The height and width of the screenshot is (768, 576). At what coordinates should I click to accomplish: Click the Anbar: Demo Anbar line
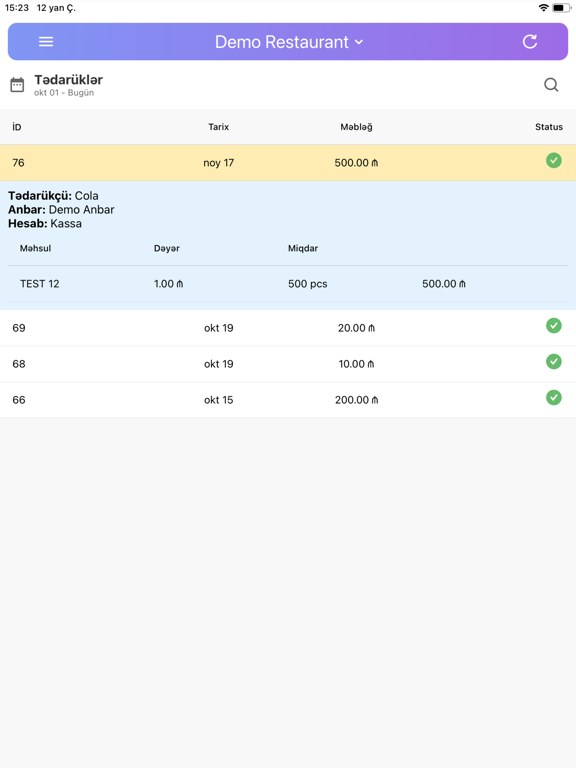tap(61, 210)
